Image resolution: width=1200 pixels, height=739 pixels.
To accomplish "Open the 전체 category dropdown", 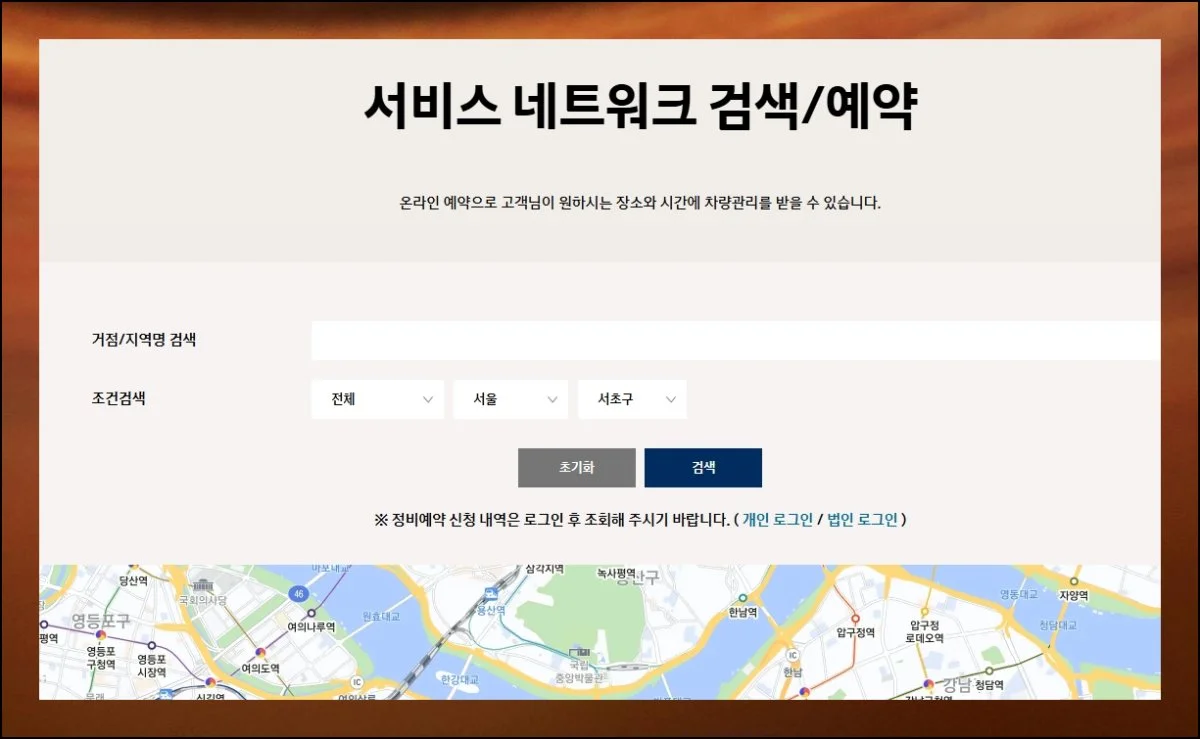I will (x=378, y=399).
